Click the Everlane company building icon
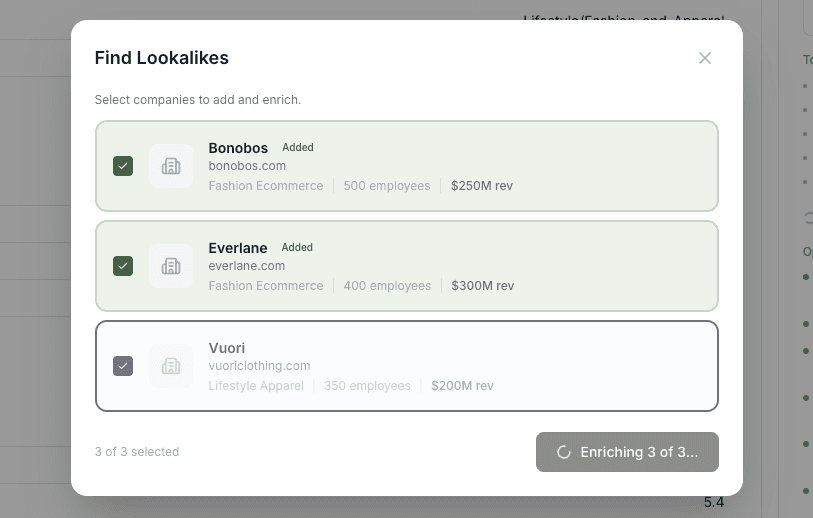813x518 pixels. (x=171, y=266)
